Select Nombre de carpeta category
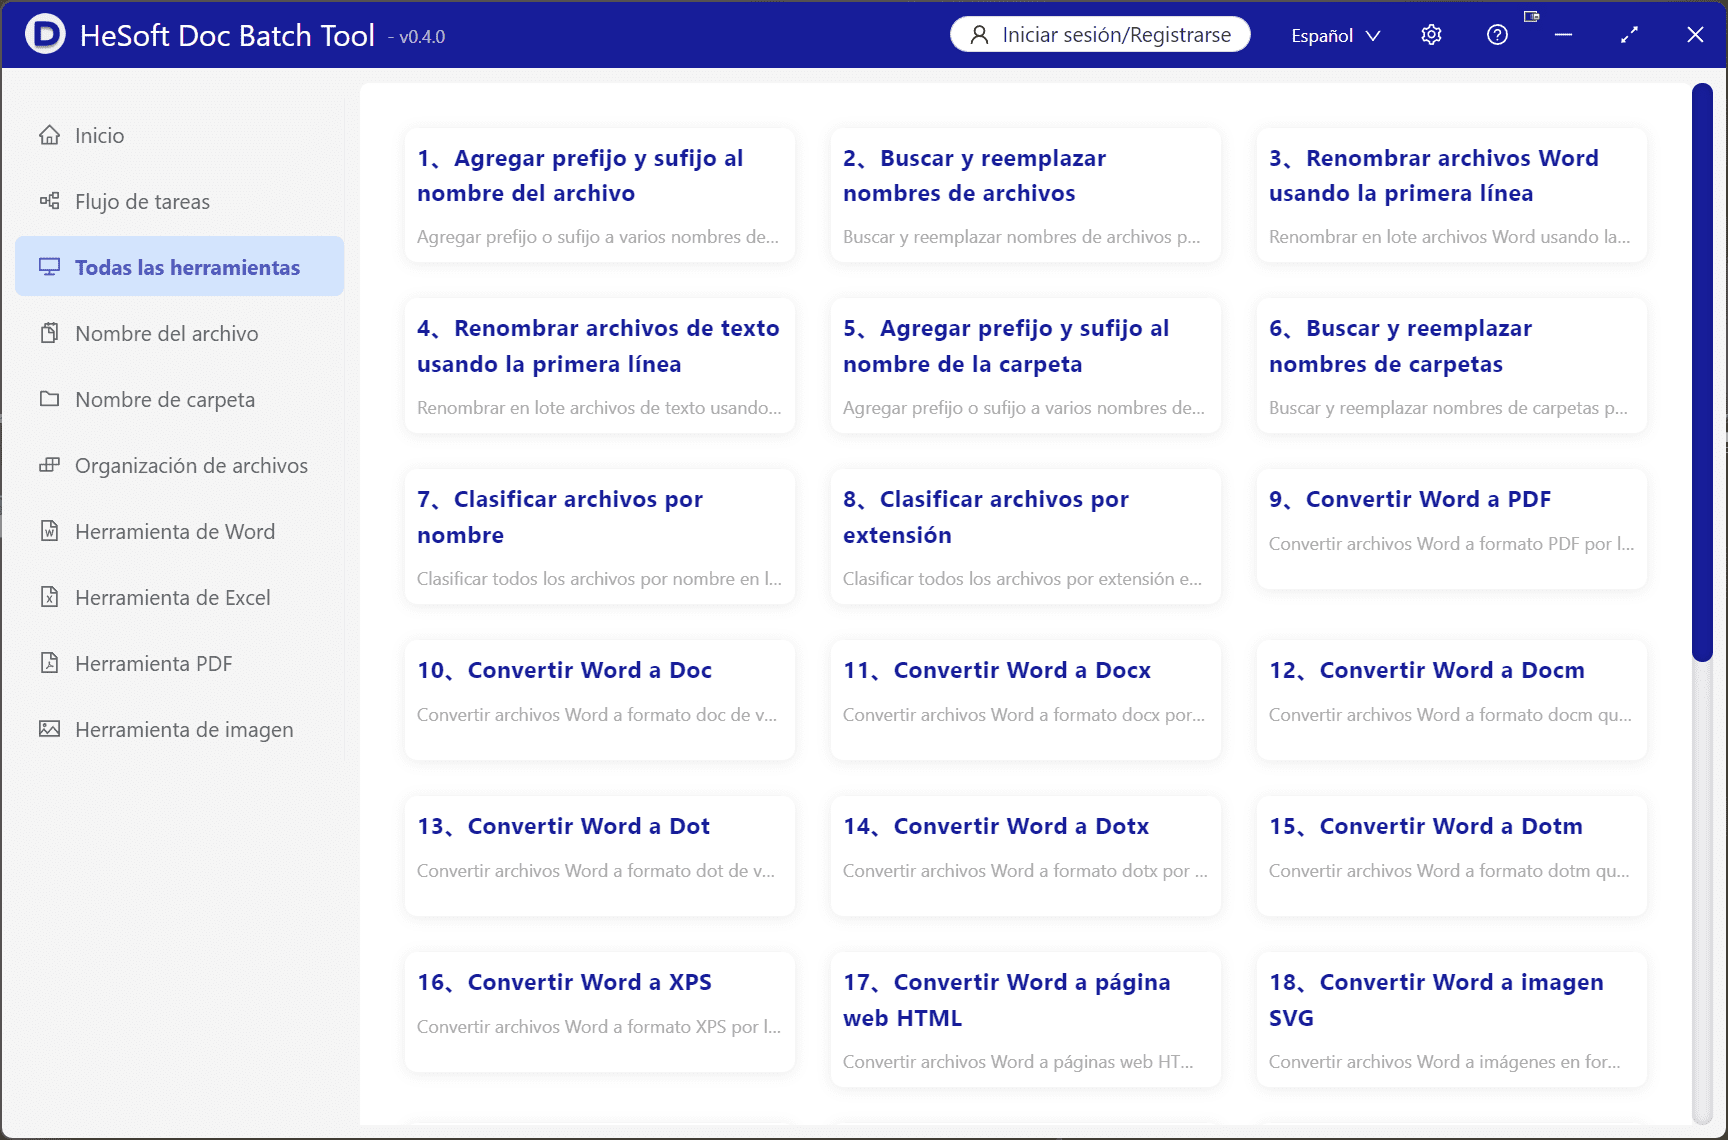The image size is (1728, 1140). pos(180,399)
